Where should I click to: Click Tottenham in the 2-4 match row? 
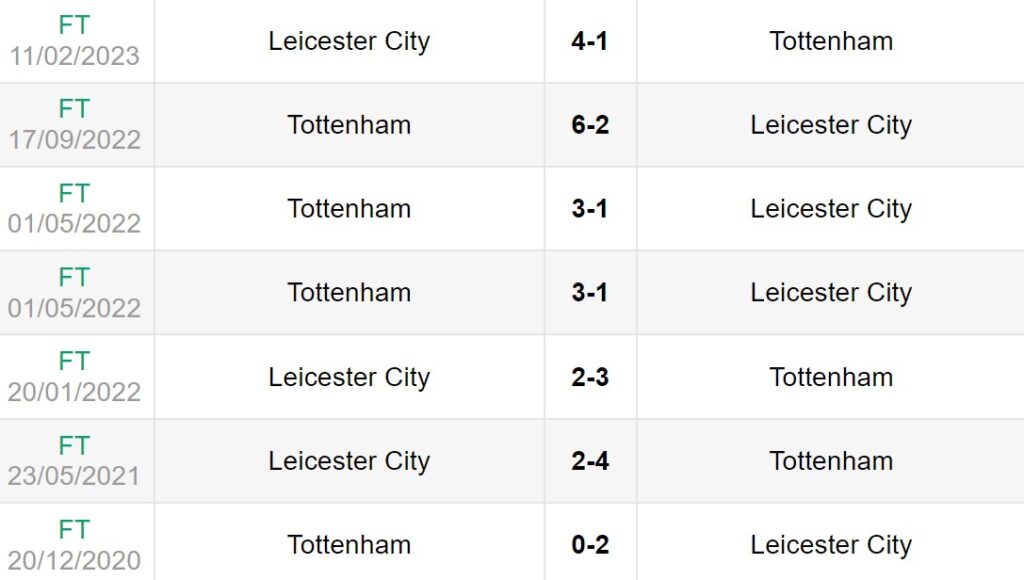[831, 461]
